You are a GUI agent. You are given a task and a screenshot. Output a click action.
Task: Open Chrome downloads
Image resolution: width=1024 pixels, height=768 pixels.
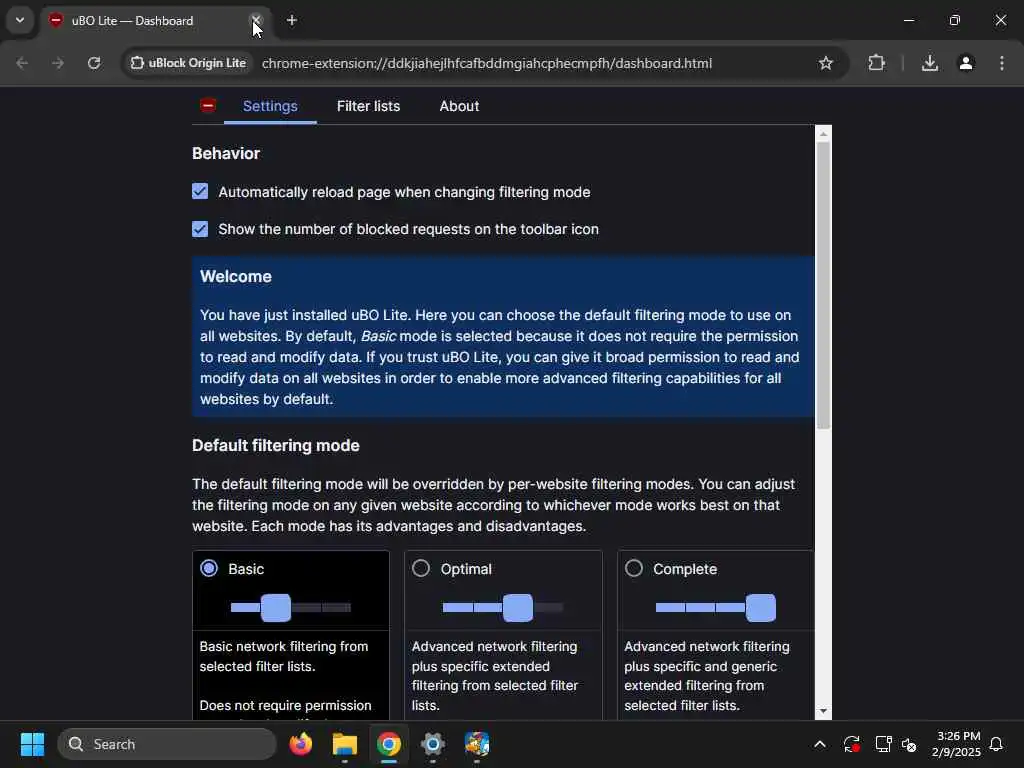[929, 63]
